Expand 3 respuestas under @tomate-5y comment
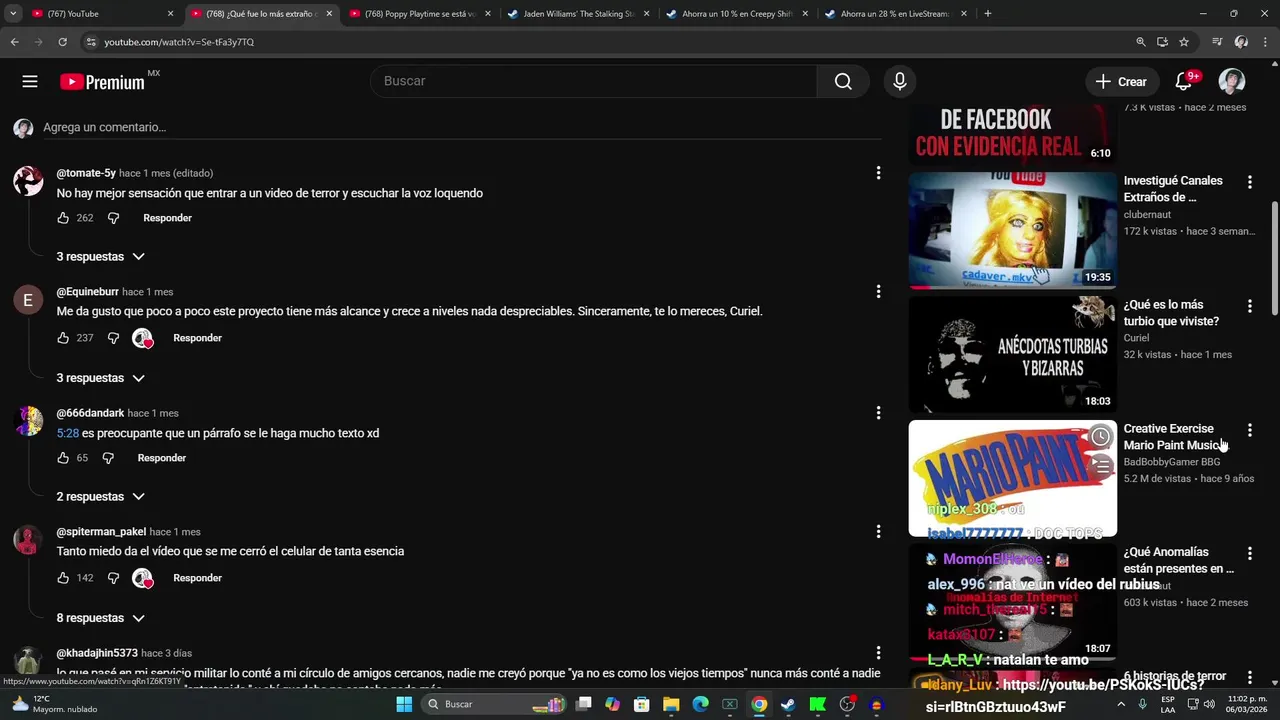 coord(100,257)
